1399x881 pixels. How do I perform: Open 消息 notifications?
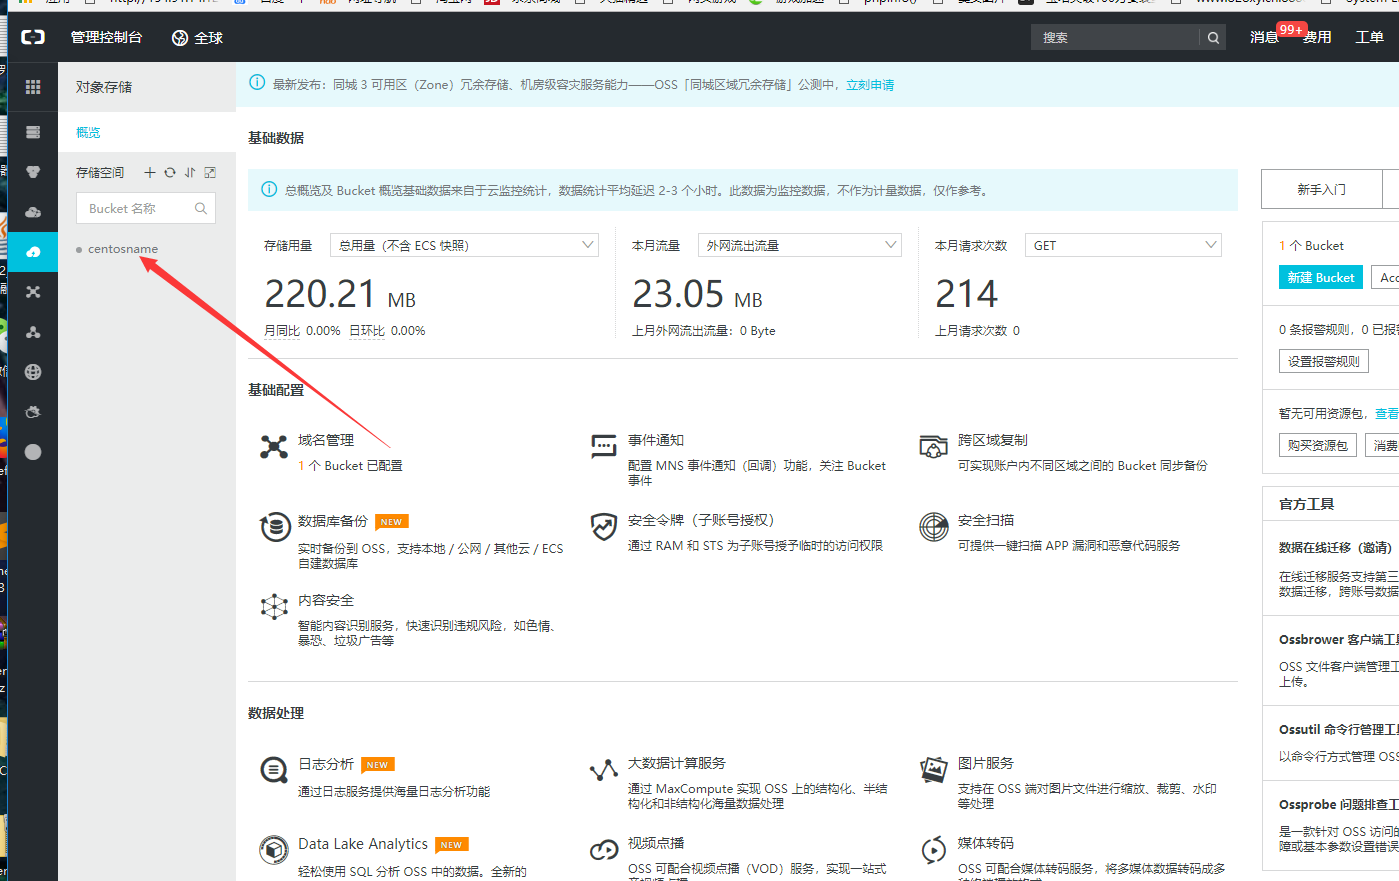click(1265, 37)
